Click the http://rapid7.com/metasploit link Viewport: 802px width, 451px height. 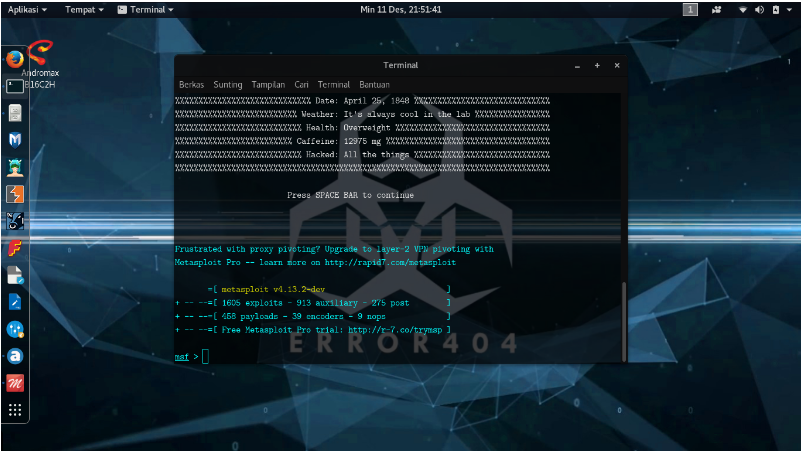pyautogui.click(x=390, y=262)
